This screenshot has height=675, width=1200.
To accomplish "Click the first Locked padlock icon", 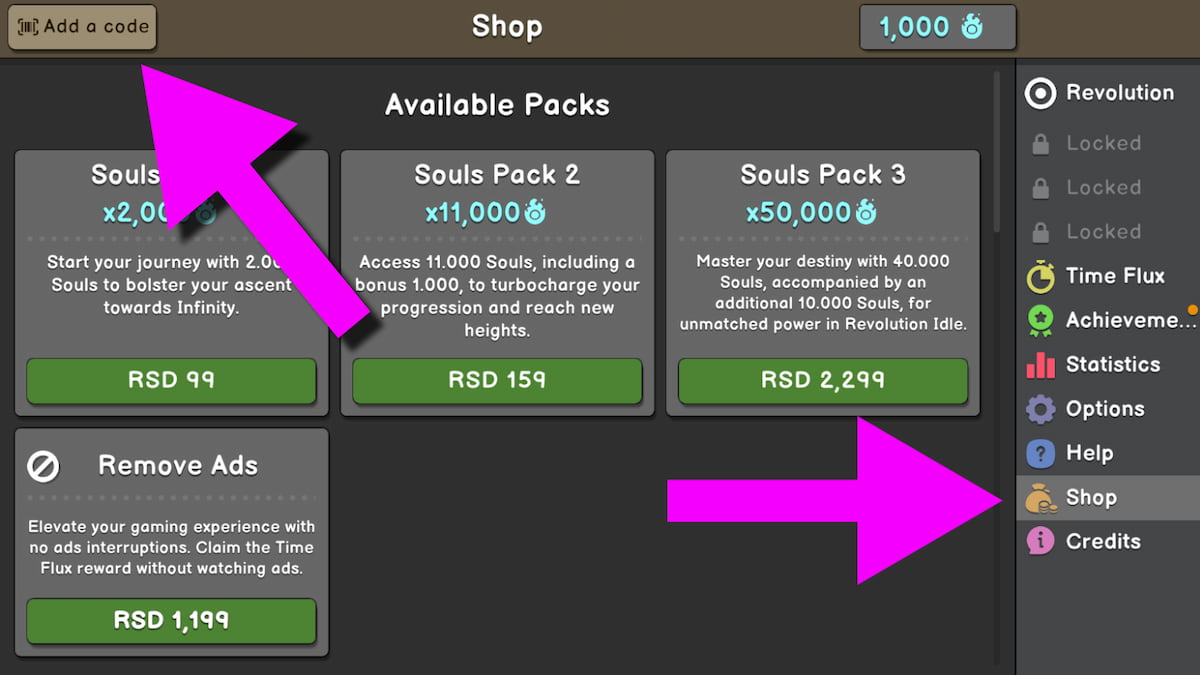I will tap(1039, 143).
